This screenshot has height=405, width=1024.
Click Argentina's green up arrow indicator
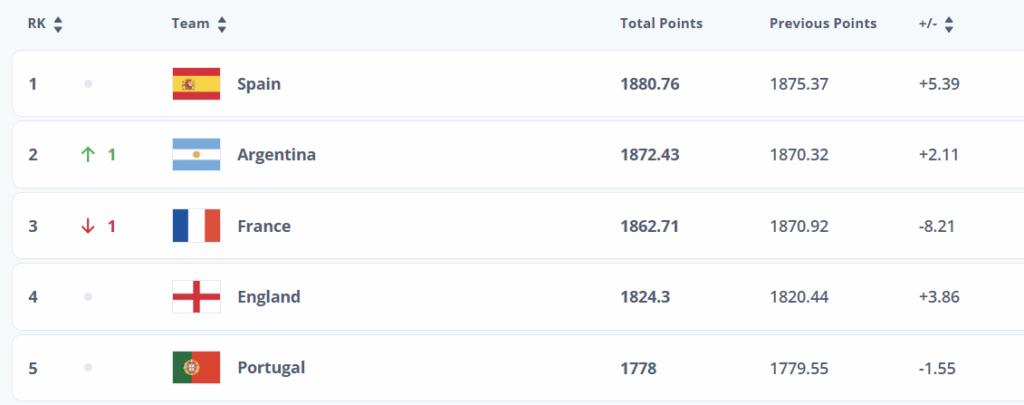[x=88, y=155]
